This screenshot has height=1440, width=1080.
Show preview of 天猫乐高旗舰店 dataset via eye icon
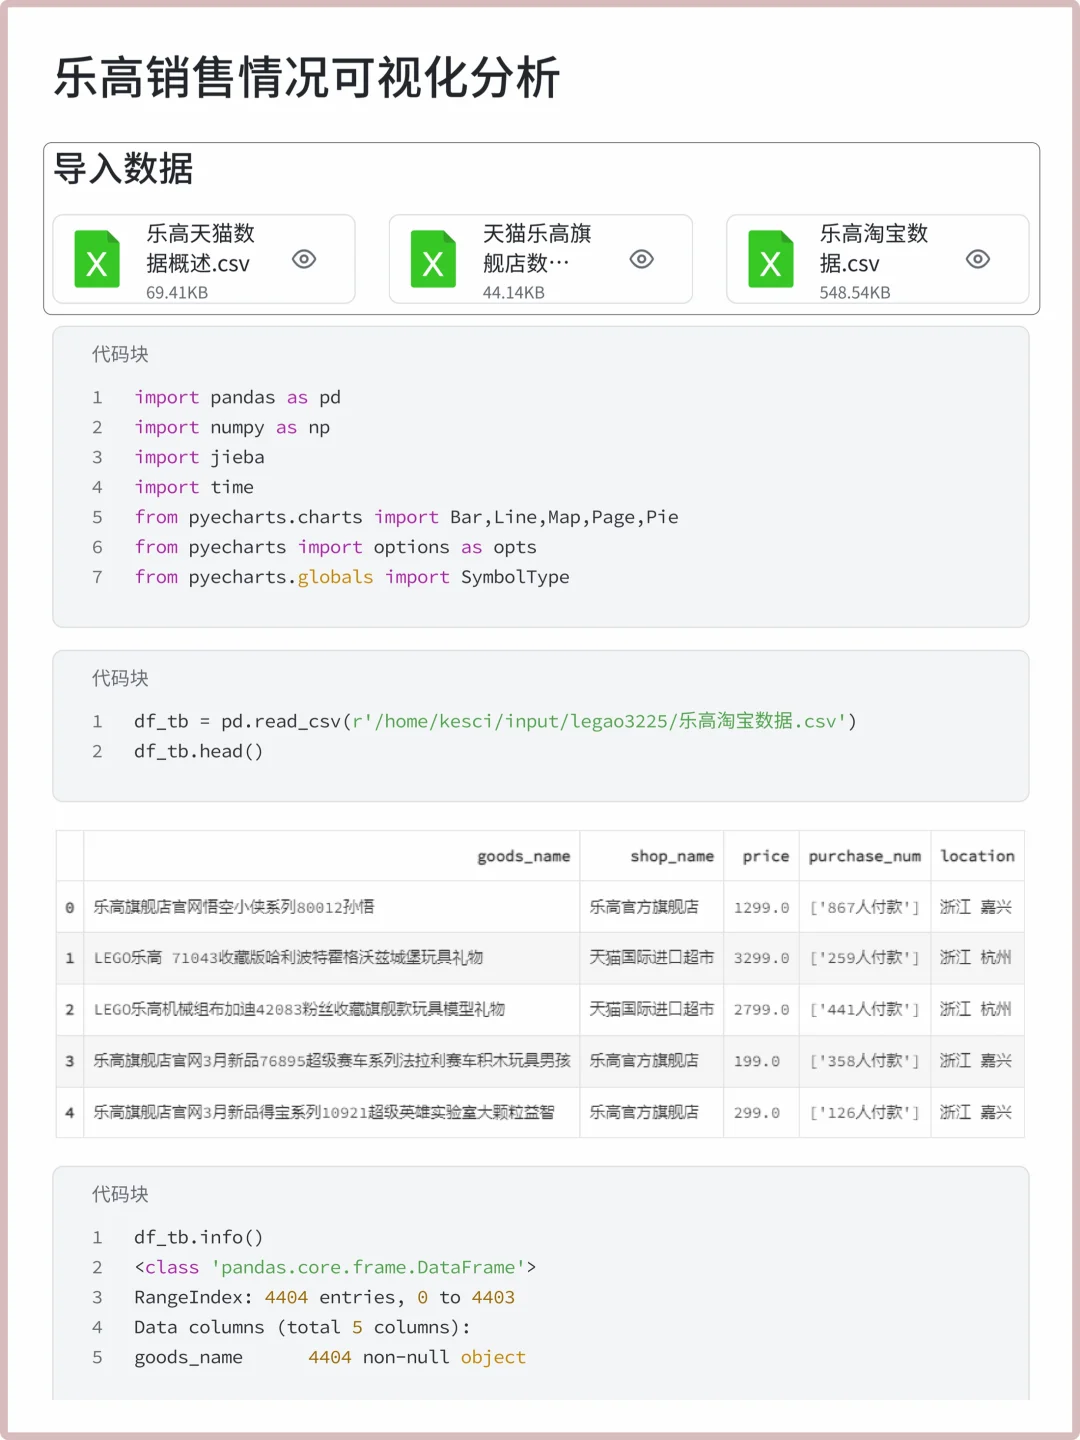[x=641, y=258]
